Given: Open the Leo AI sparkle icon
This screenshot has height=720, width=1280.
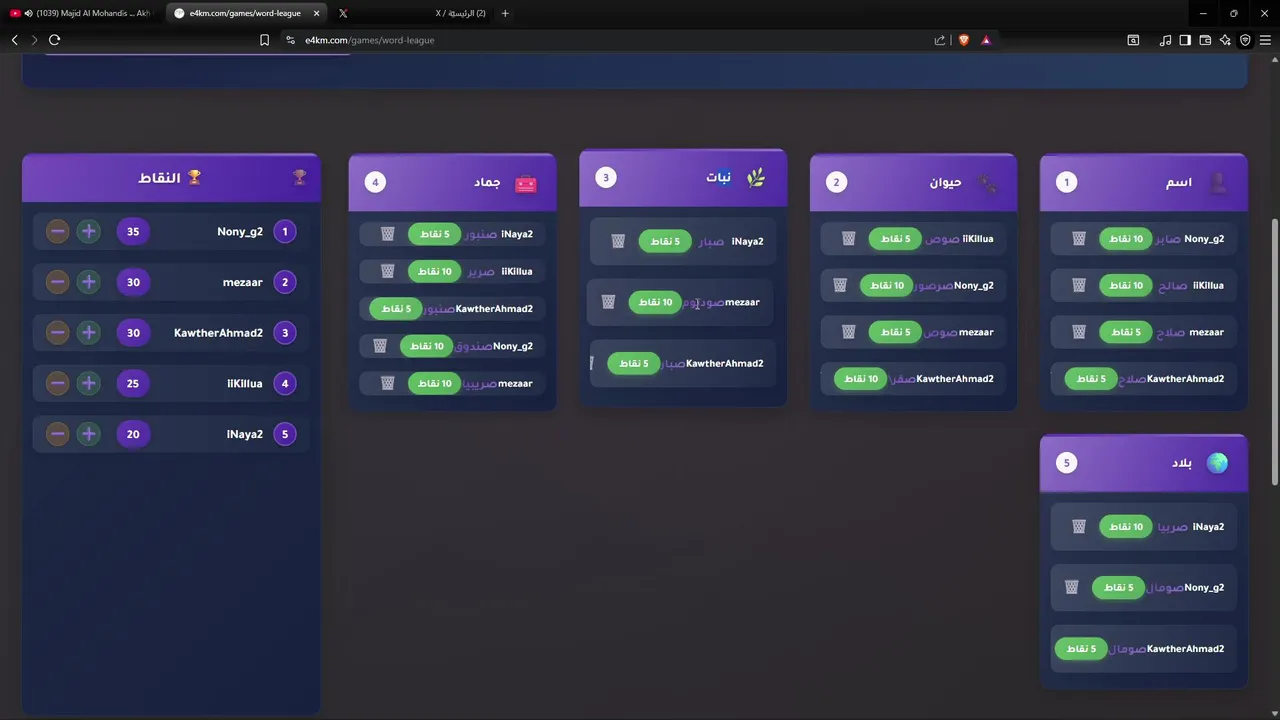Looking at the screenshot, I should 1225,40.
